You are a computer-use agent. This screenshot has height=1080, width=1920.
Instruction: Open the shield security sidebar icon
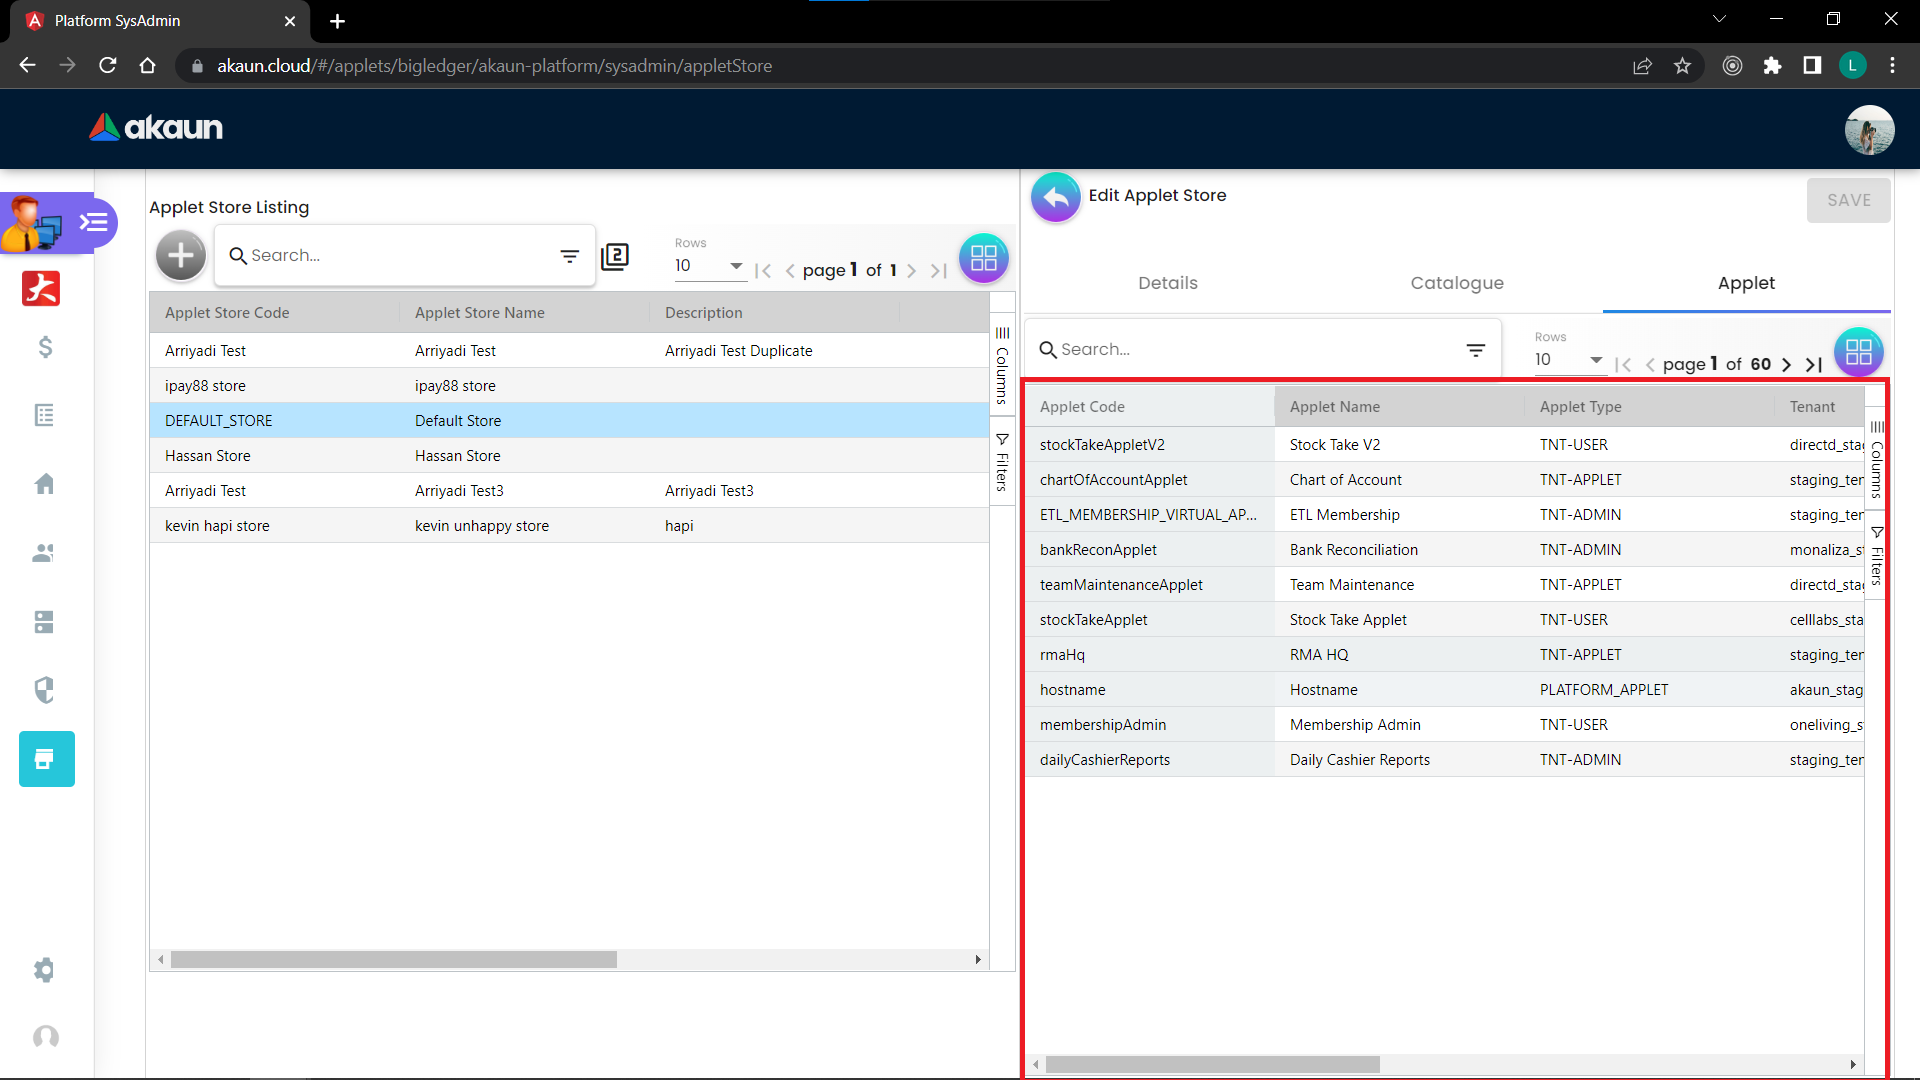point(45,690)
